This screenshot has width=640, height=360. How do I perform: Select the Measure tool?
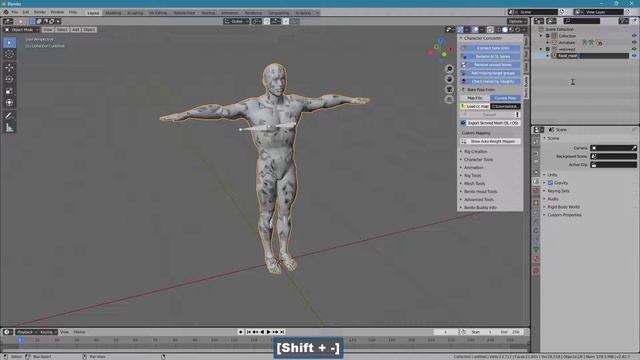(9, 128)
